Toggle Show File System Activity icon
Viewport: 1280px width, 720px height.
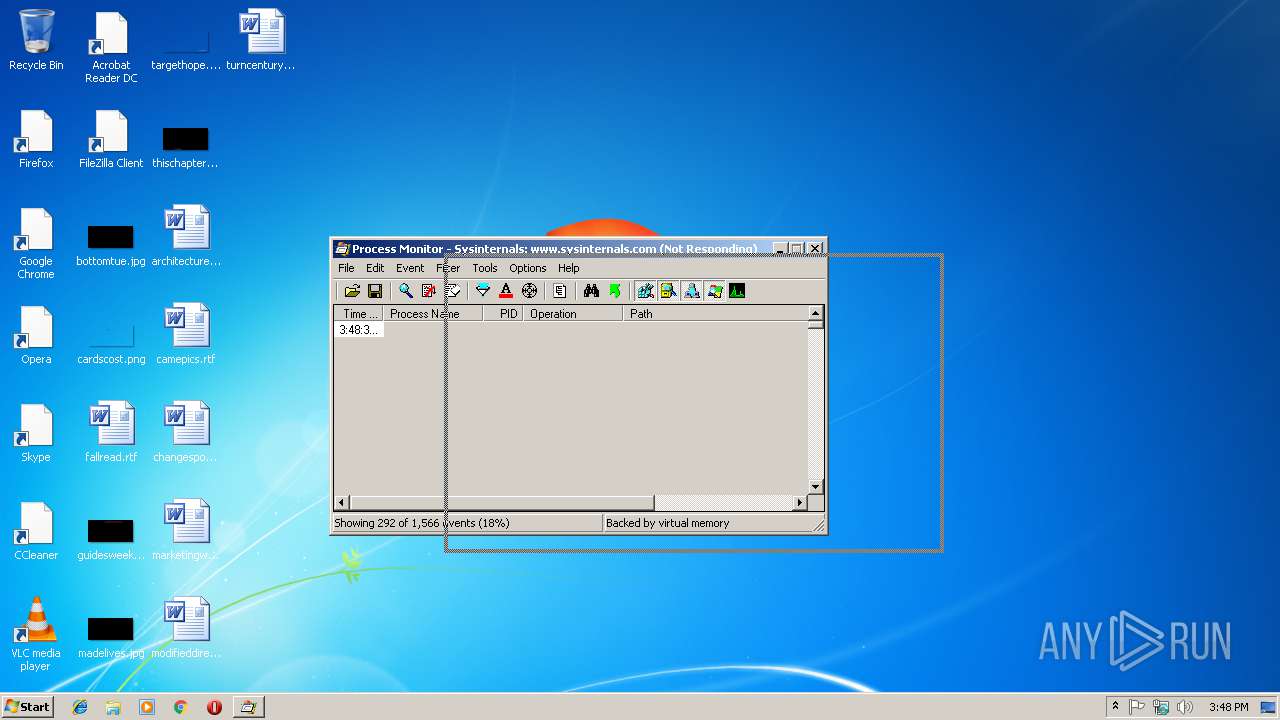[668, 291]
